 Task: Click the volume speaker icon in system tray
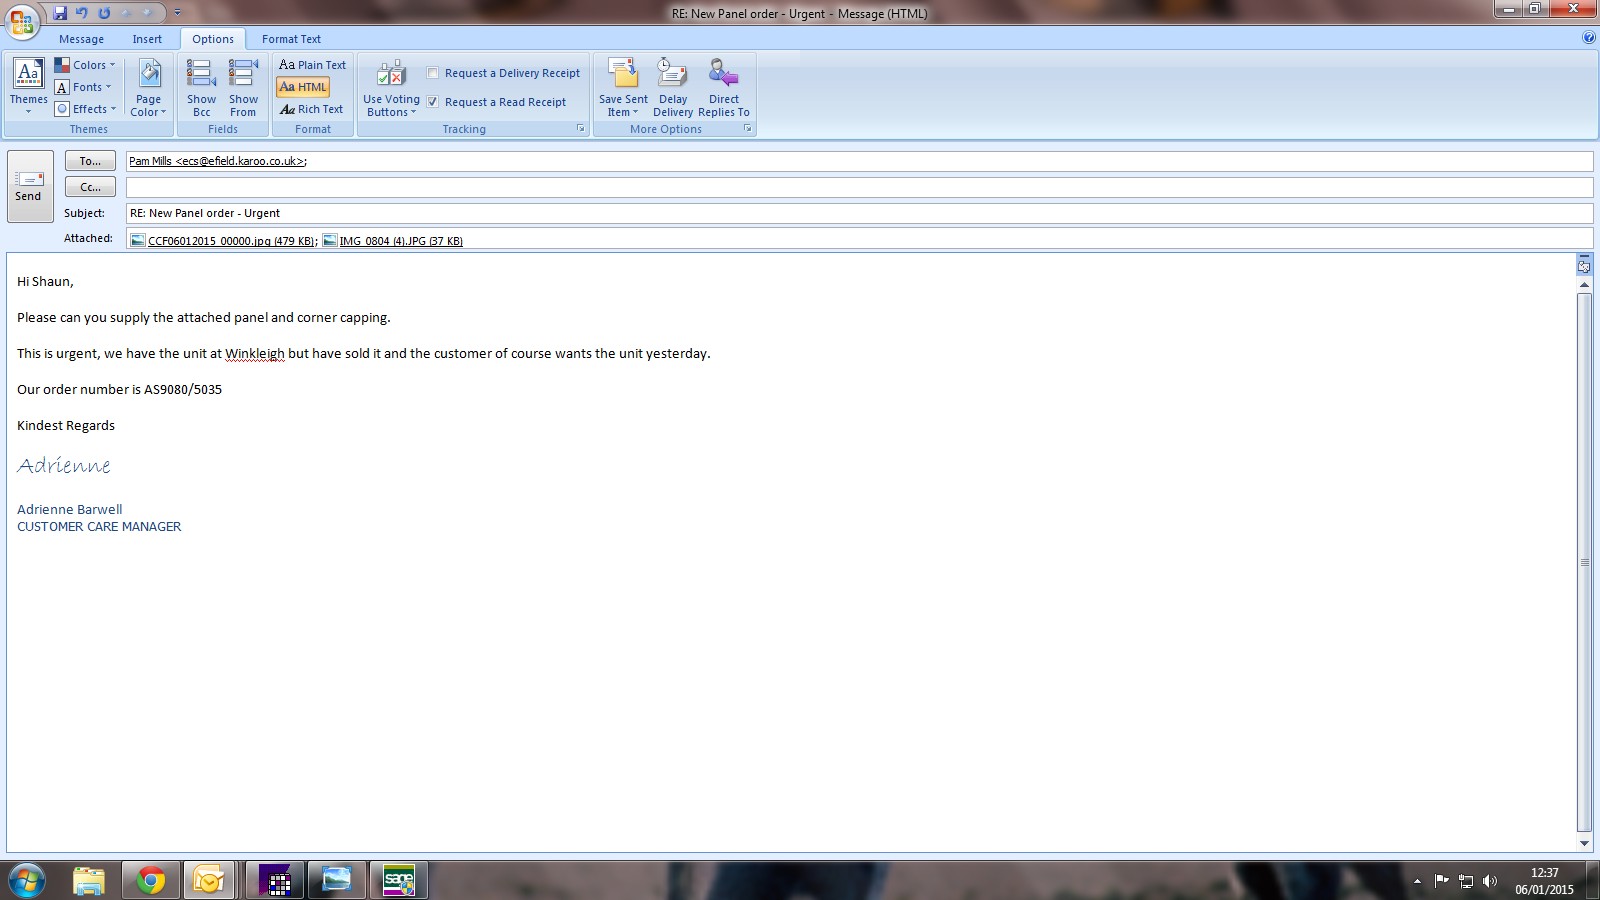click(x=1490, y=881)
